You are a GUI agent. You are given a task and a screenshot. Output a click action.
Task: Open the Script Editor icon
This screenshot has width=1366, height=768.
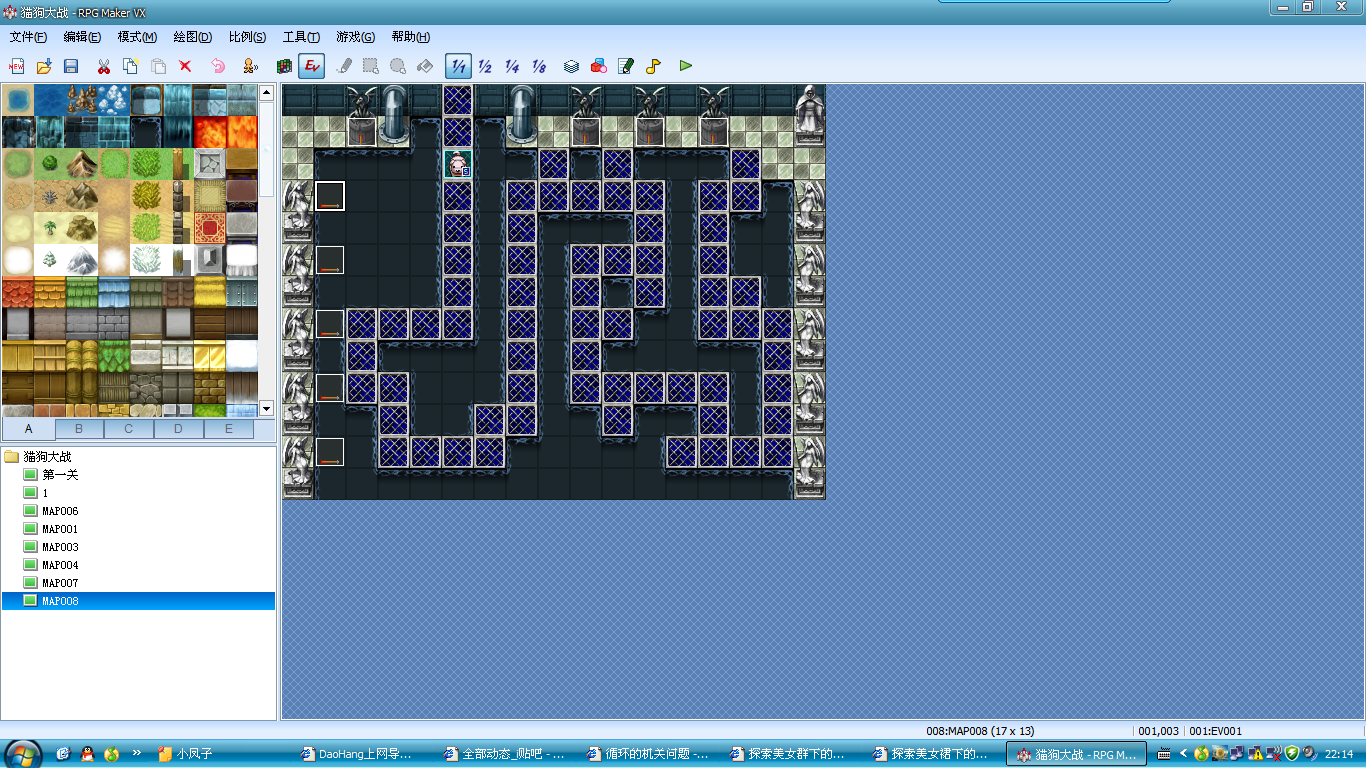(626, 66)
